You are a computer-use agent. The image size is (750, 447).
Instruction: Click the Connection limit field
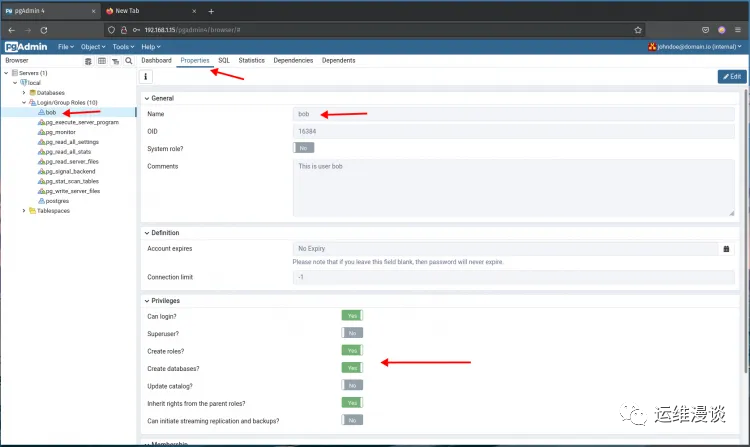pos(513,277)
